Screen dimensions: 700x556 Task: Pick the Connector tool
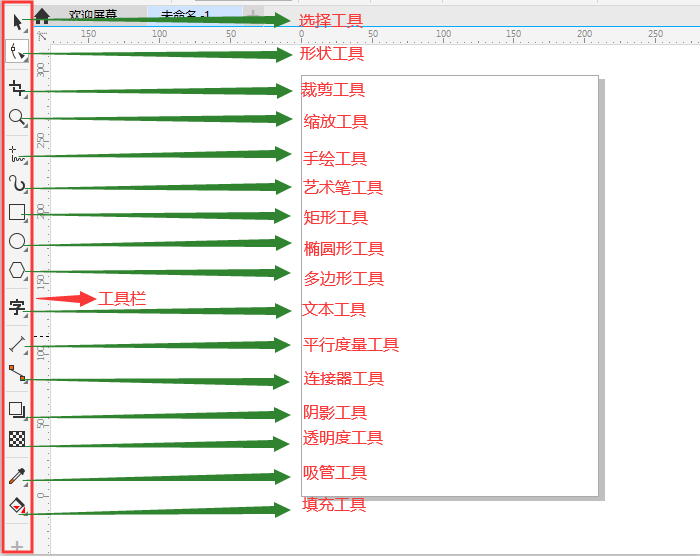17,373
